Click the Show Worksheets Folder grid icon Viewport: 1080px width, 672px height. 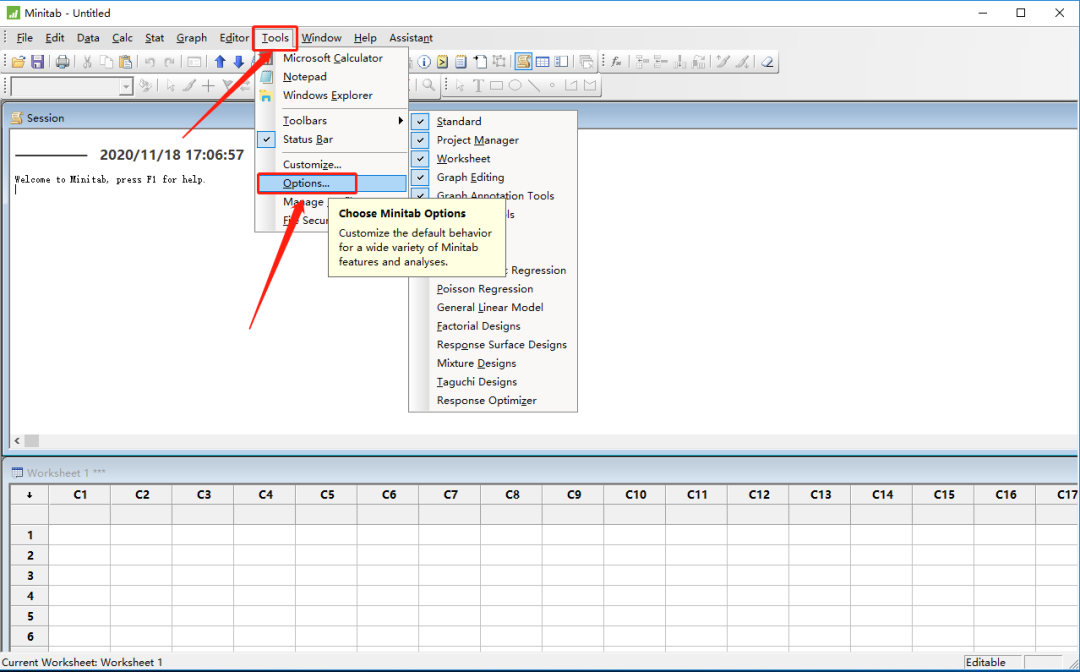(543, 62)
